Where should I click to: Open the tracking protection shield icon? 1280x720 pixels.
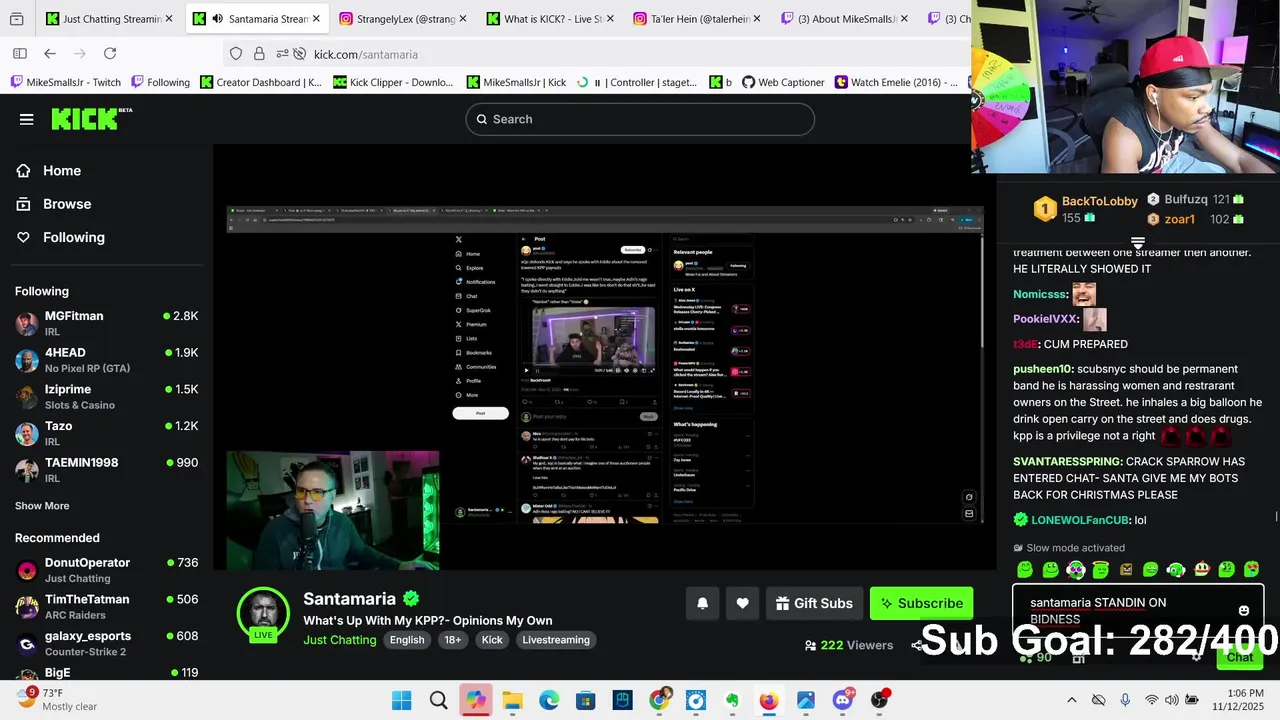click(236, 54)
